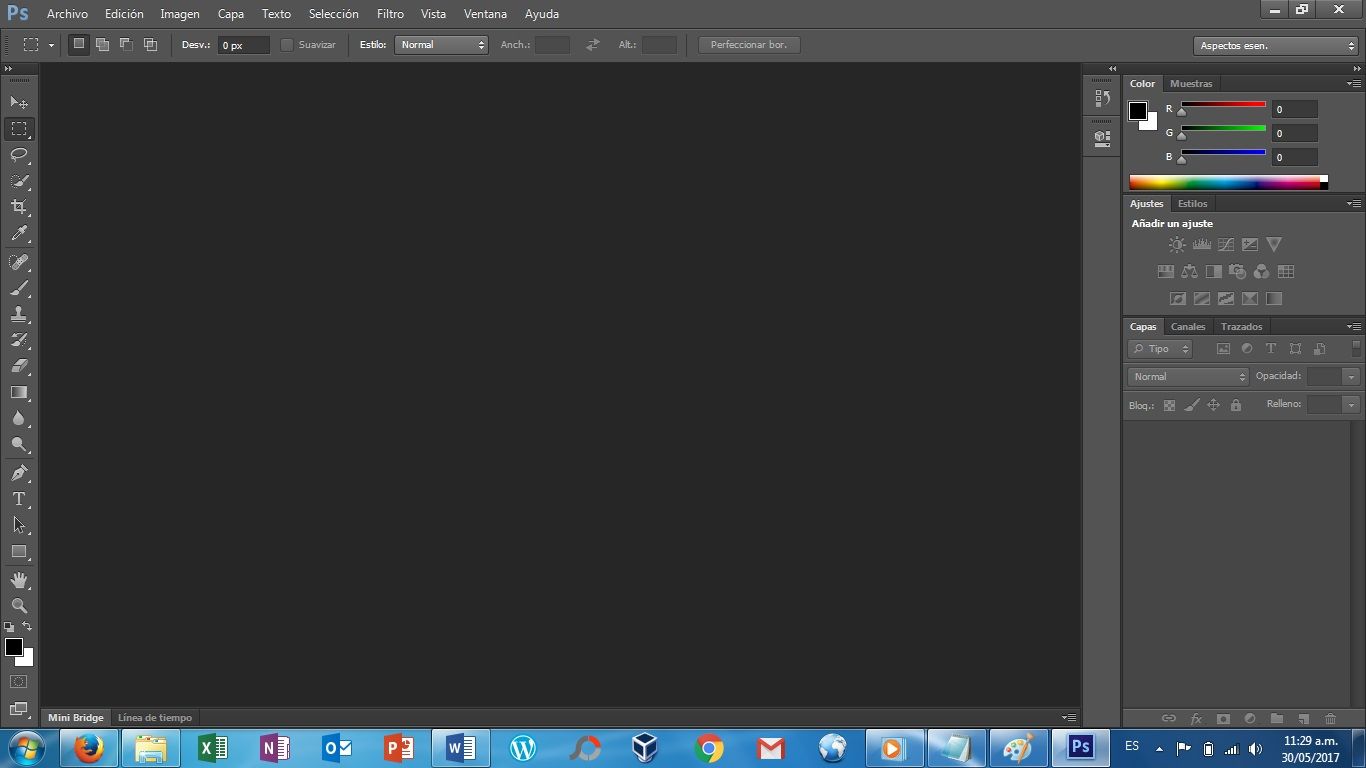Viewport: 1366px width, 768px height.
Task: Select the Move tool
Action: (19, 102)
